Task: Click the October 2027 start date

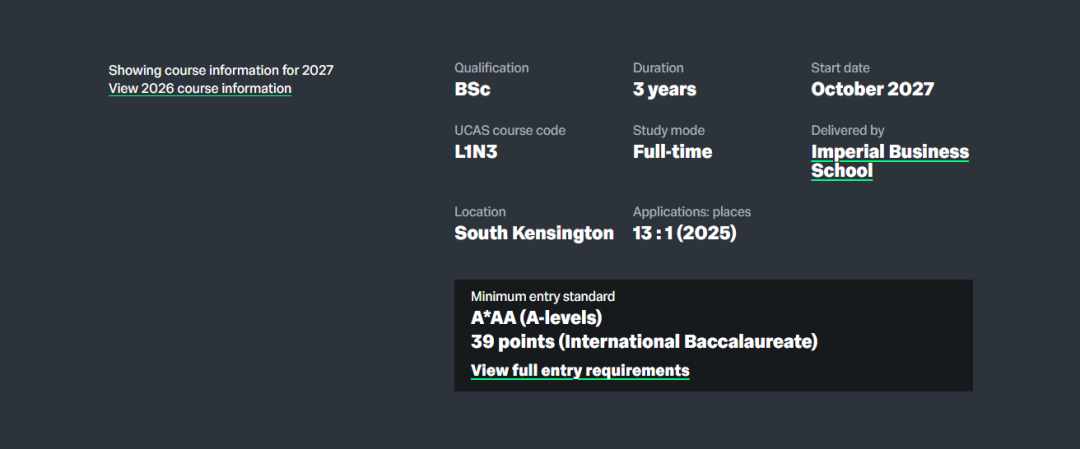Action: pos(872,89)
